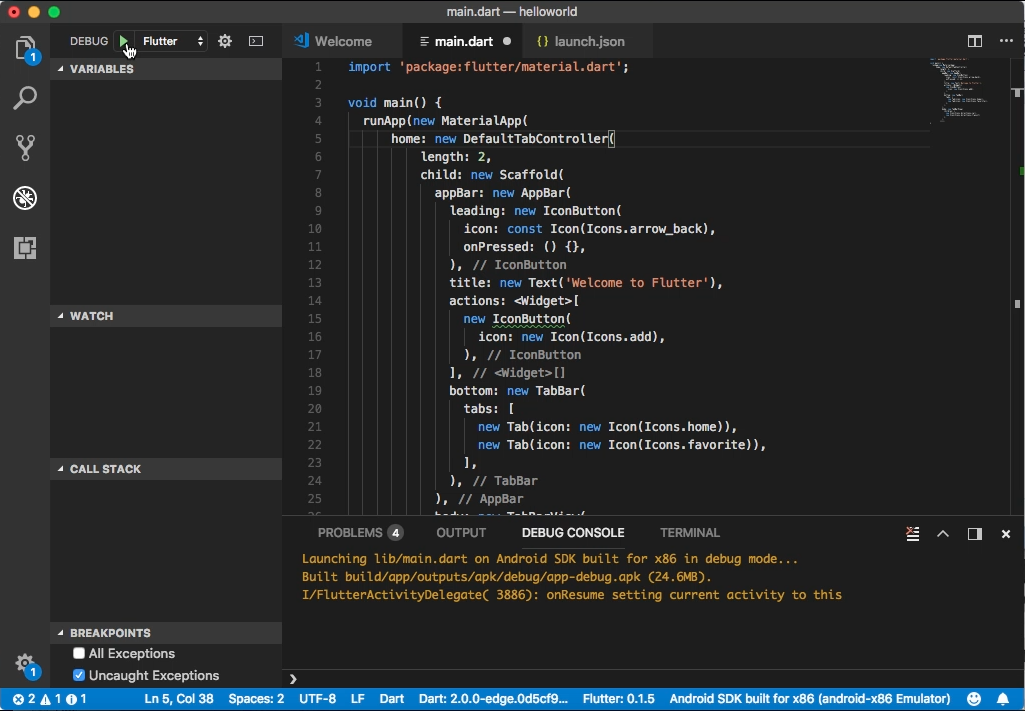This screenshot has height=711, width=1025.
Task: Select the Flutter debug configuration dropdown
Action: point(173,41)
